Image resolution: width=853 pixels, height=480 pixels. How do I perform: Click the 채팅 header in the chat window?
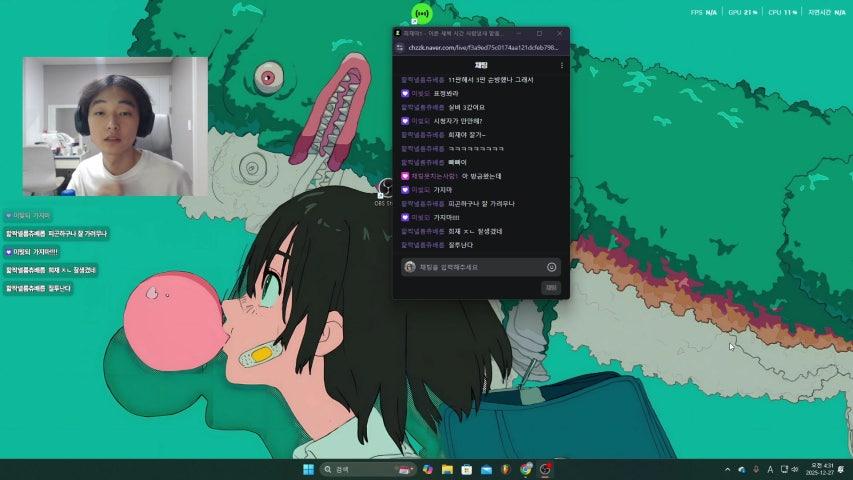click(x=480, y=65)
